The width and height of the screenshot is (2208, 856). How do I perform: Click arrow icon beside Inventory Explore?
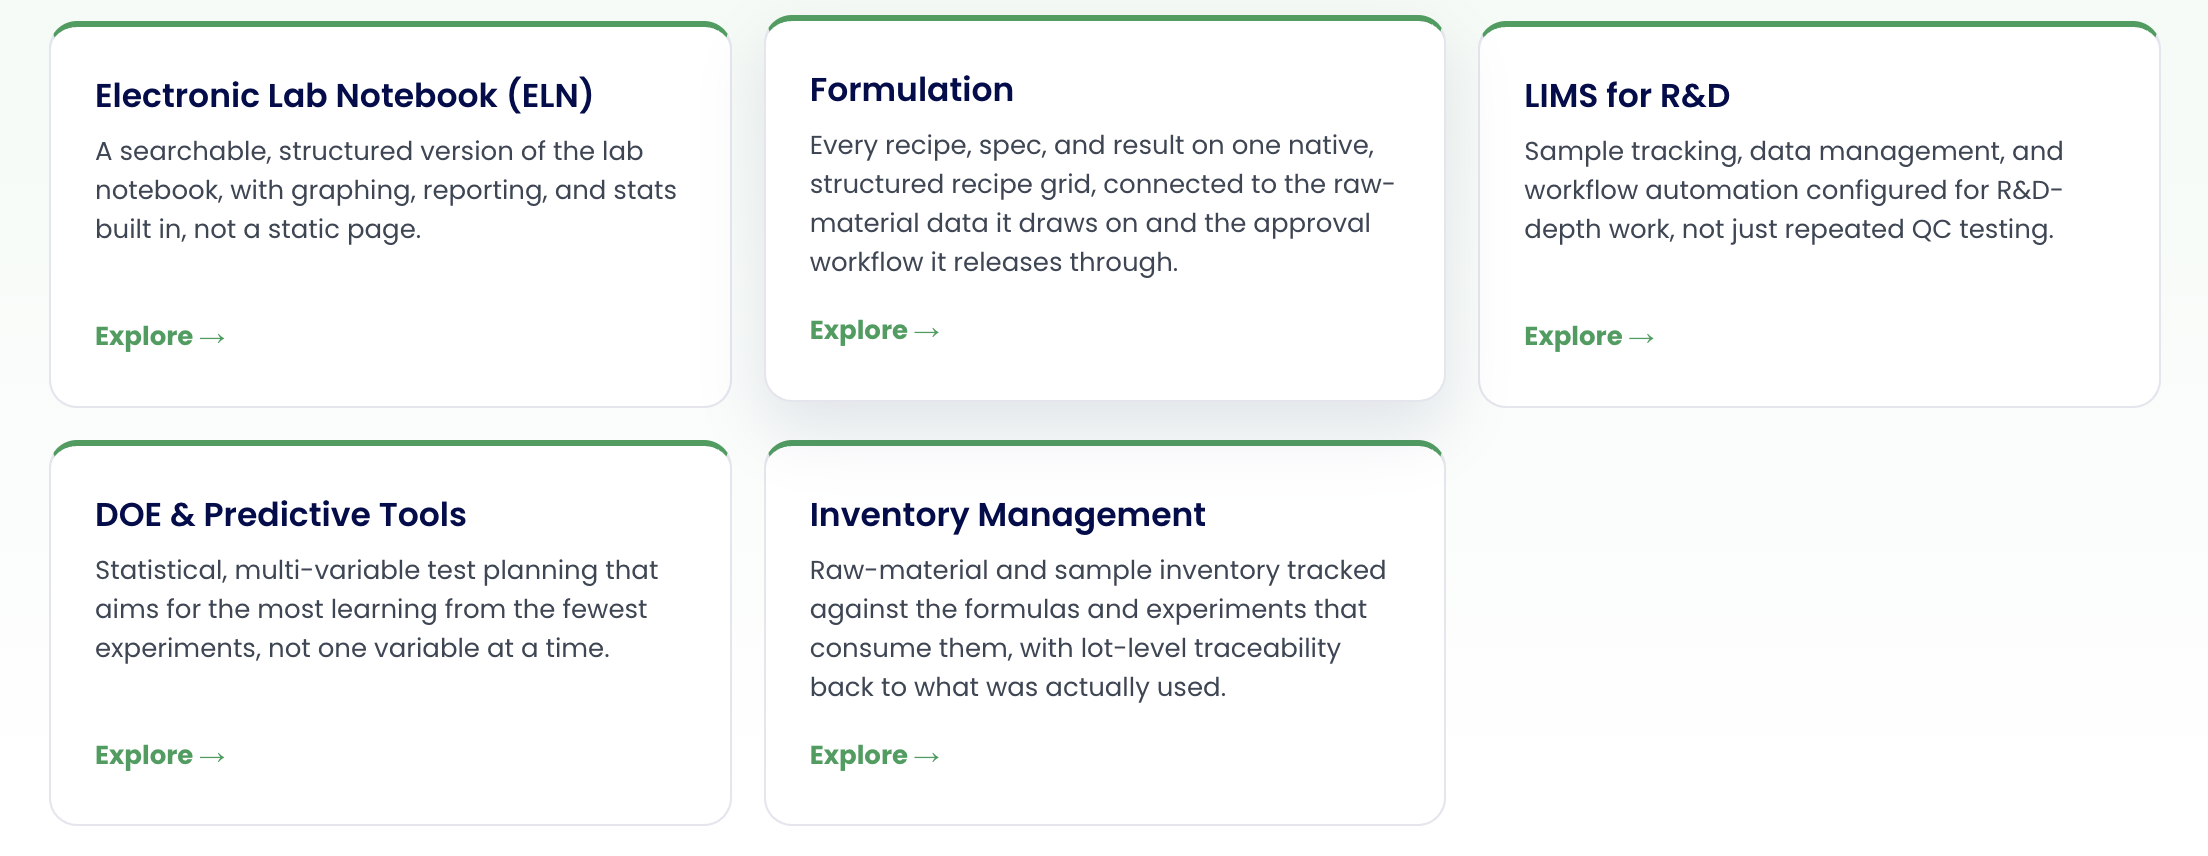point(927,758)
